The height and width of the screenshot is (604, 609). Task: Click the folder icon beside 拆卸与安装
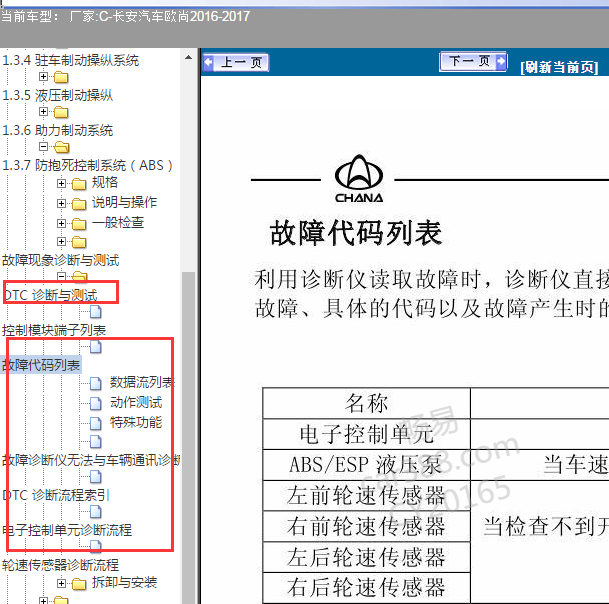coord(79,583)
